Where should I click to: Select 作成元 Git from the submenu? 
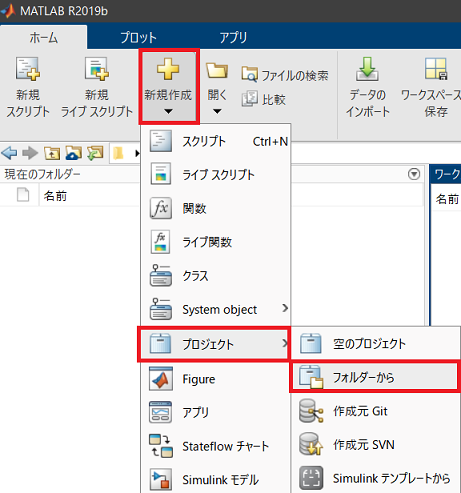pyautogui.click(x=376, y=411)
